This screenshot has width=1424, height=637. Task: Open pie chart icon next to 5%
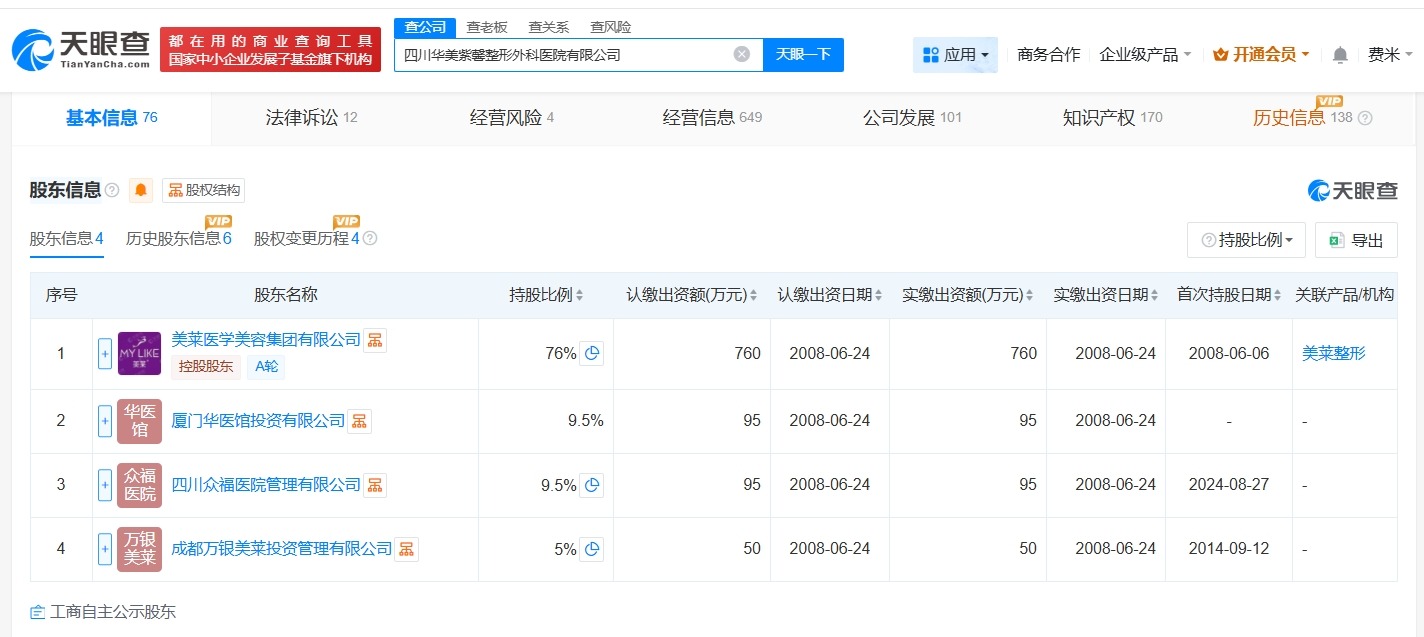tap(592, 549)
